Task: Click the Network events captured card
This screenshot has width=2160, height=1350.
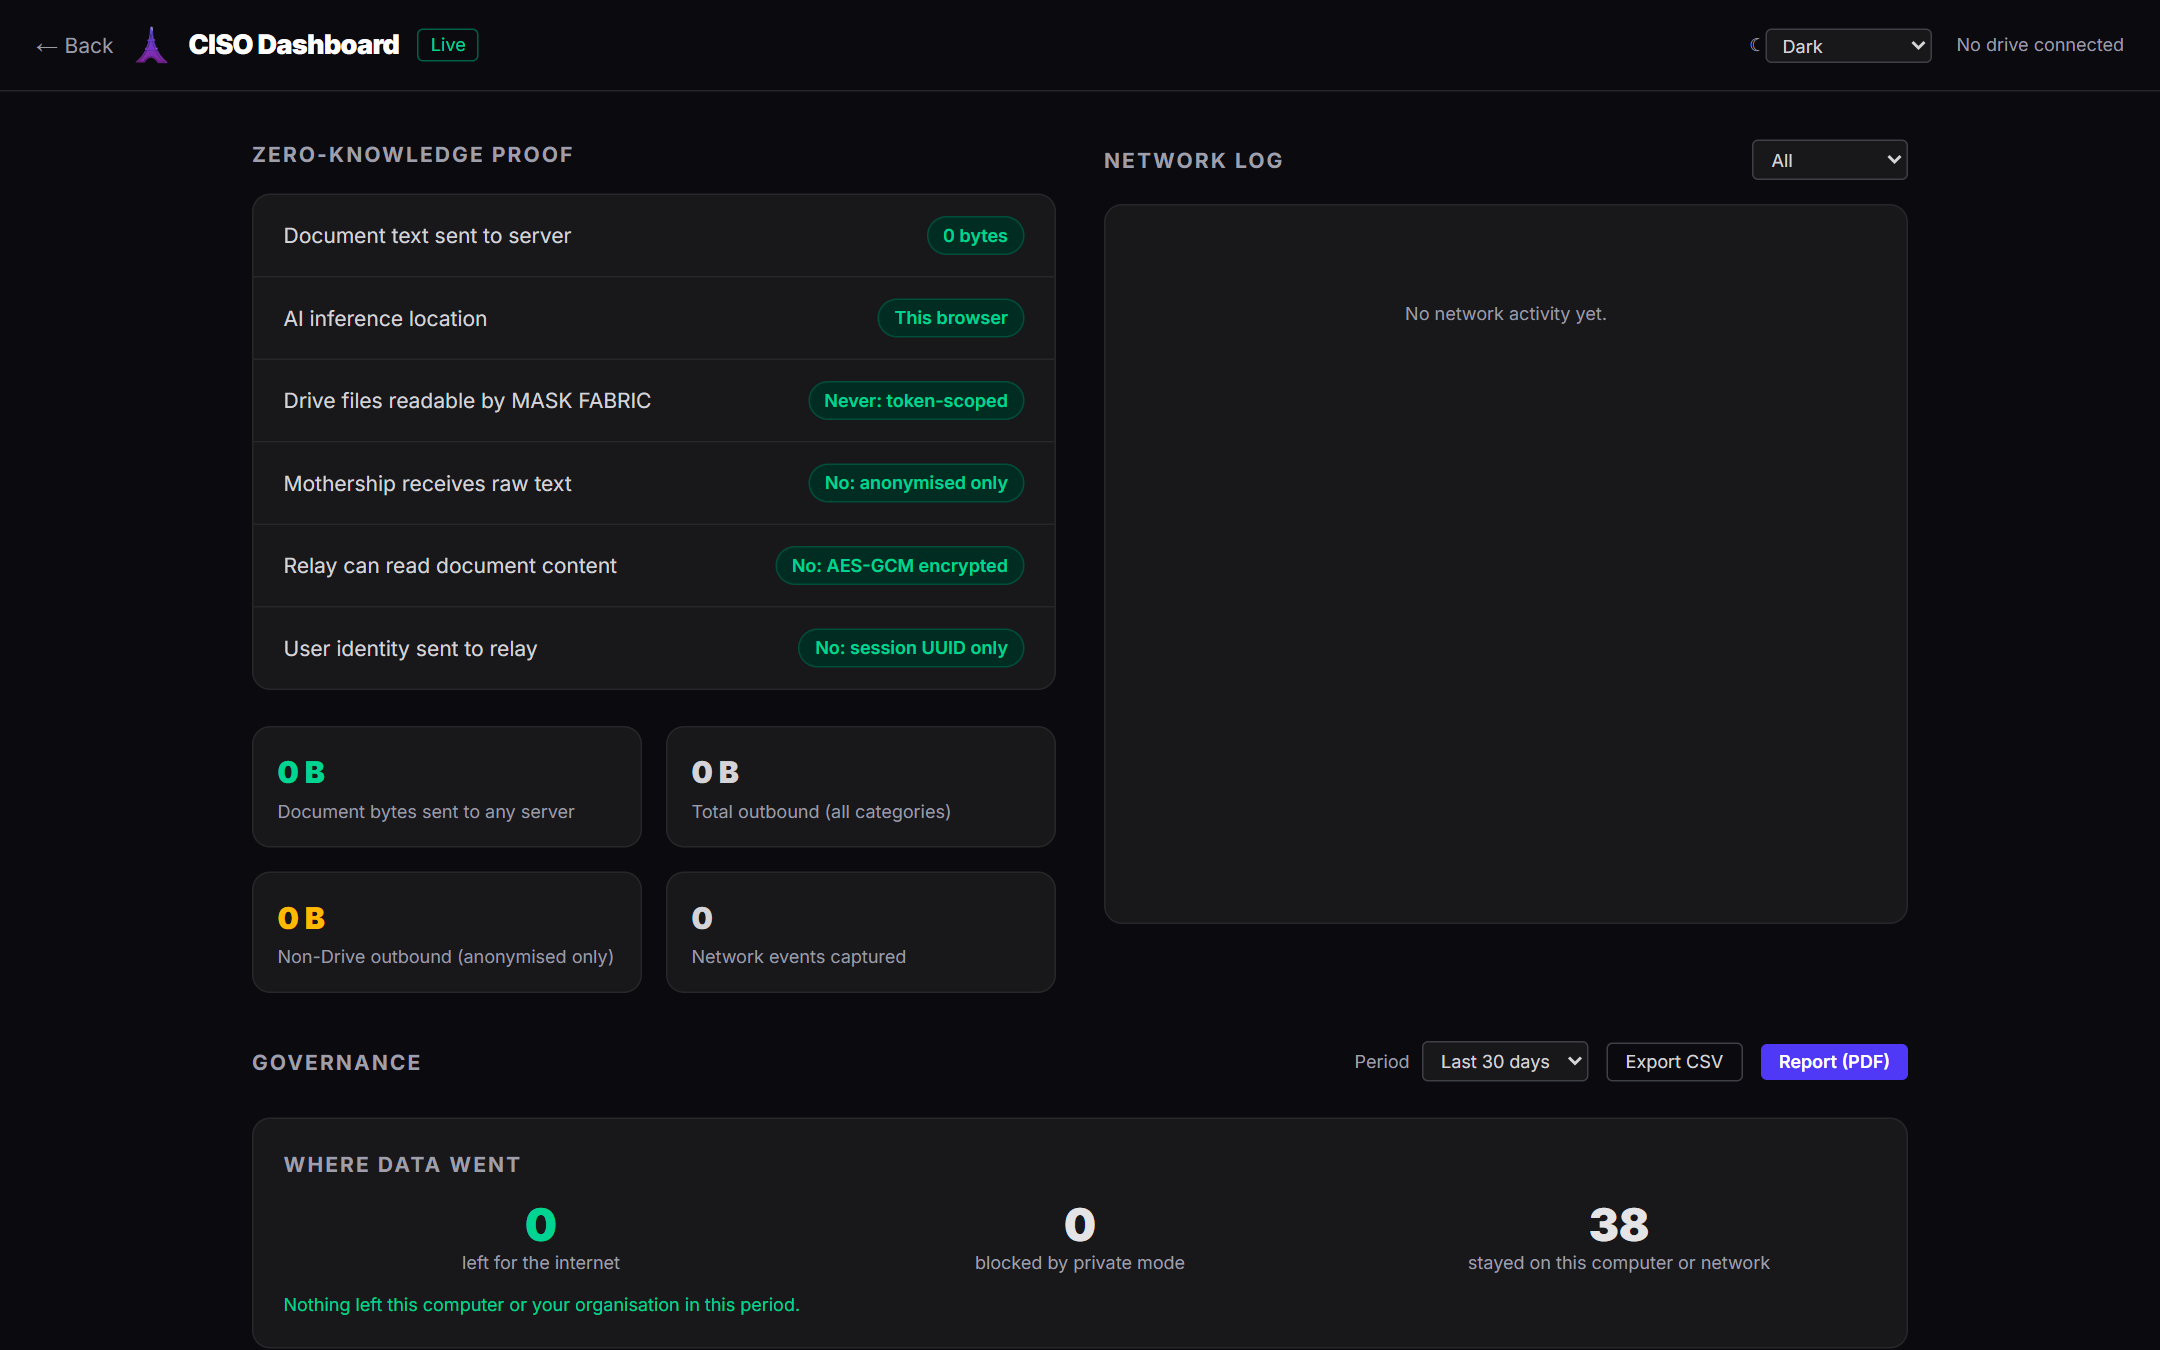Action: click(861, 932)
